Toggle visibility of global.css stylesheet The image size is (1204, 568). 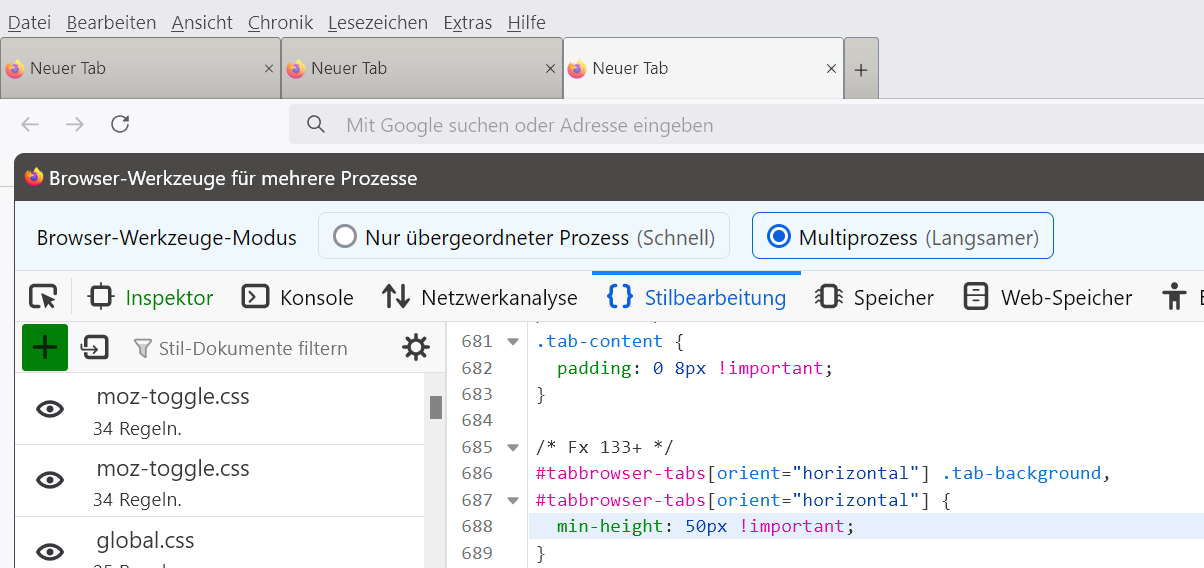(50, 552)
